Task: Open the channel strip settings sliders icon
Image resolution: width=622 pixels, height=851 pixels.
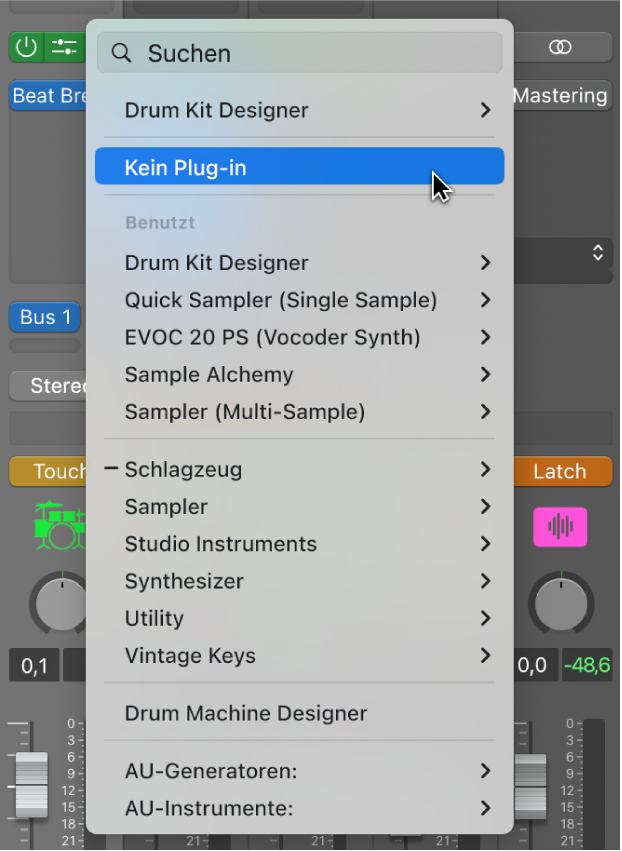Action: 63,47
